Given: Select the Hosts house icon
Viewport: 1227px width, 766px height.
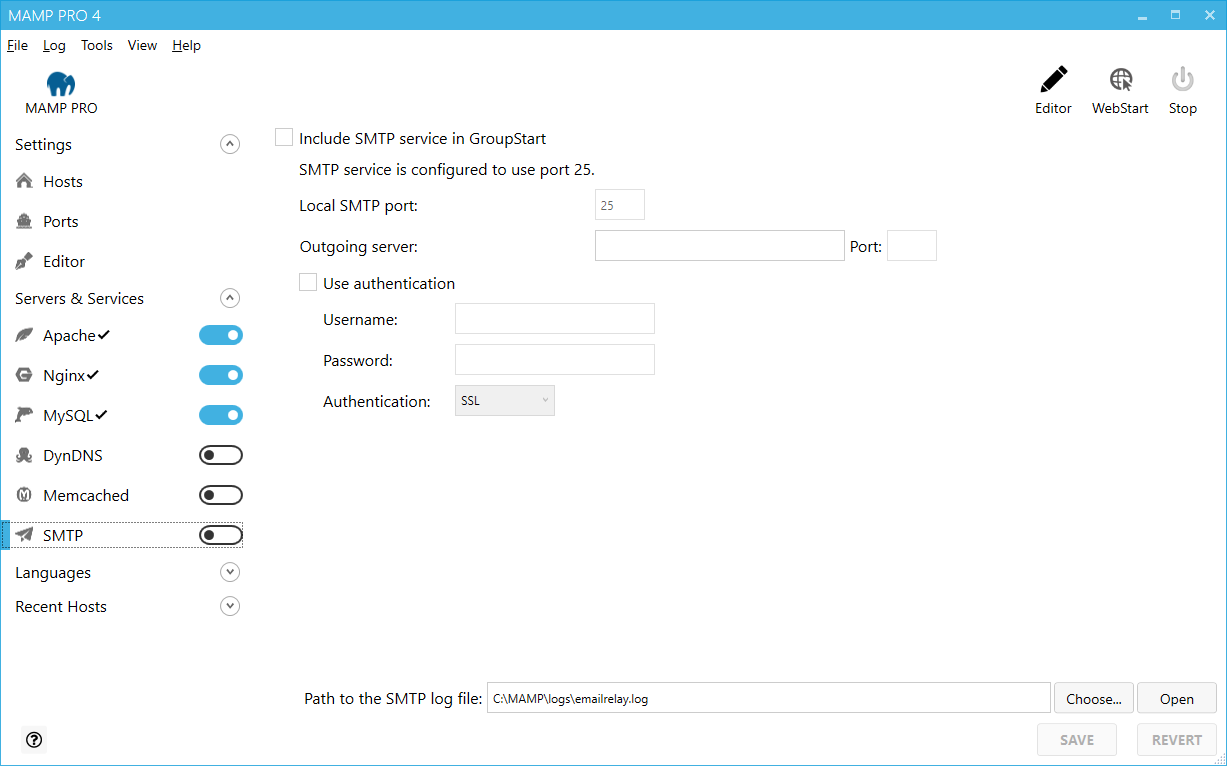Looking at the screenshot, I should pos(25,181).
